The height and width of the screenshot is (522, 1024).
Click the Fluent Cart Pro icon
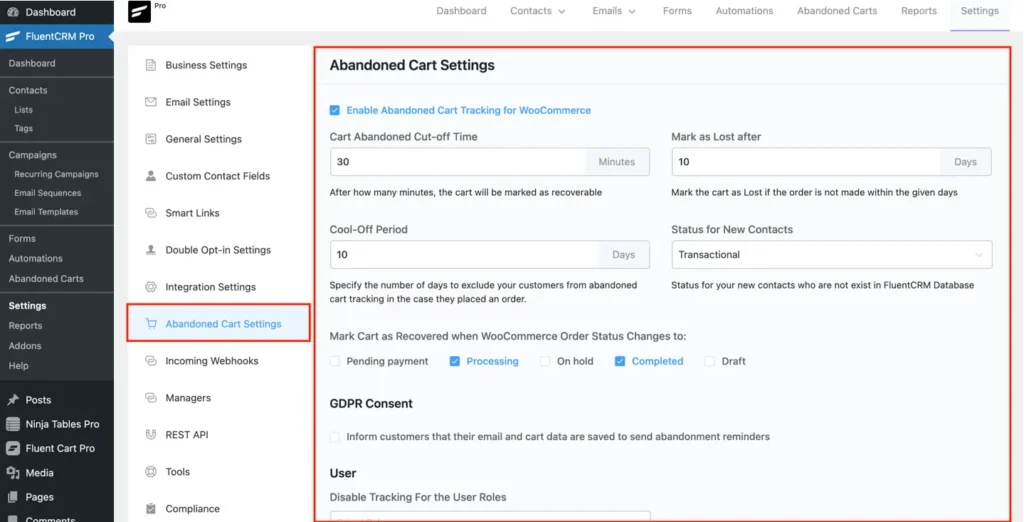12,448
